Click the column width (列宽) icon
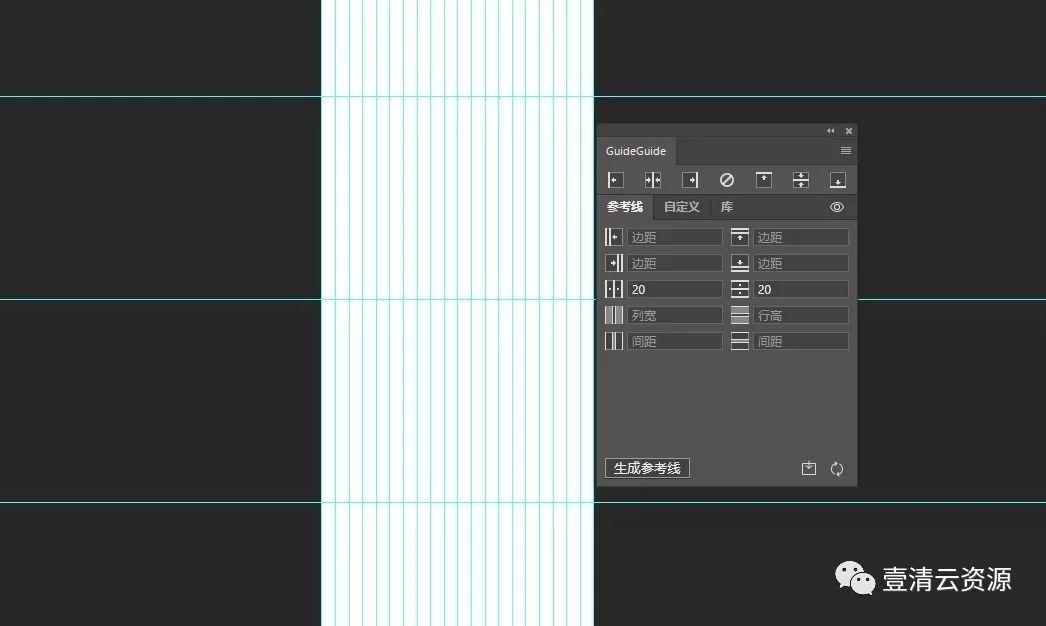This screenshot has width=1046, height=626. click(614, 315)
